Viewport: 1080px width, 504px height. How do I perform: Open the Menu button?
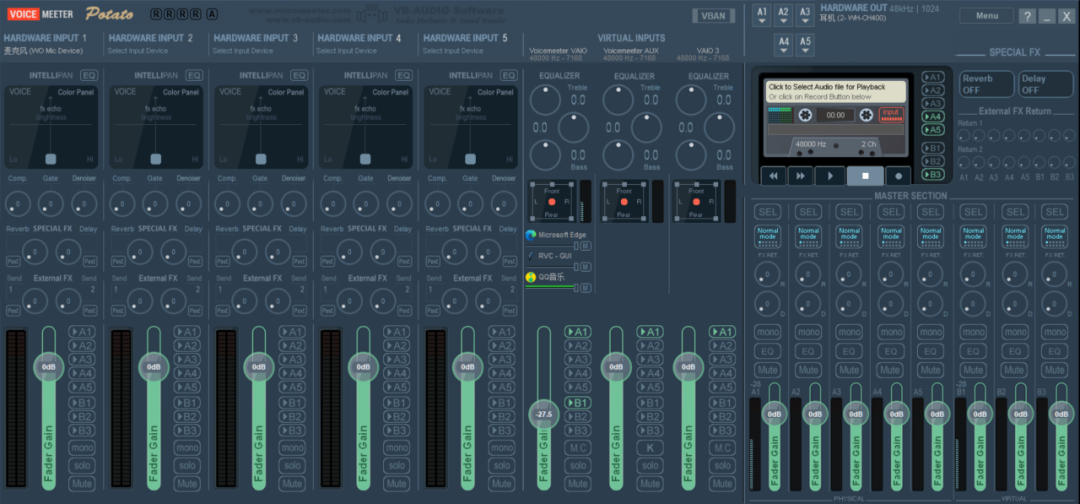click(x=986, y=16)
